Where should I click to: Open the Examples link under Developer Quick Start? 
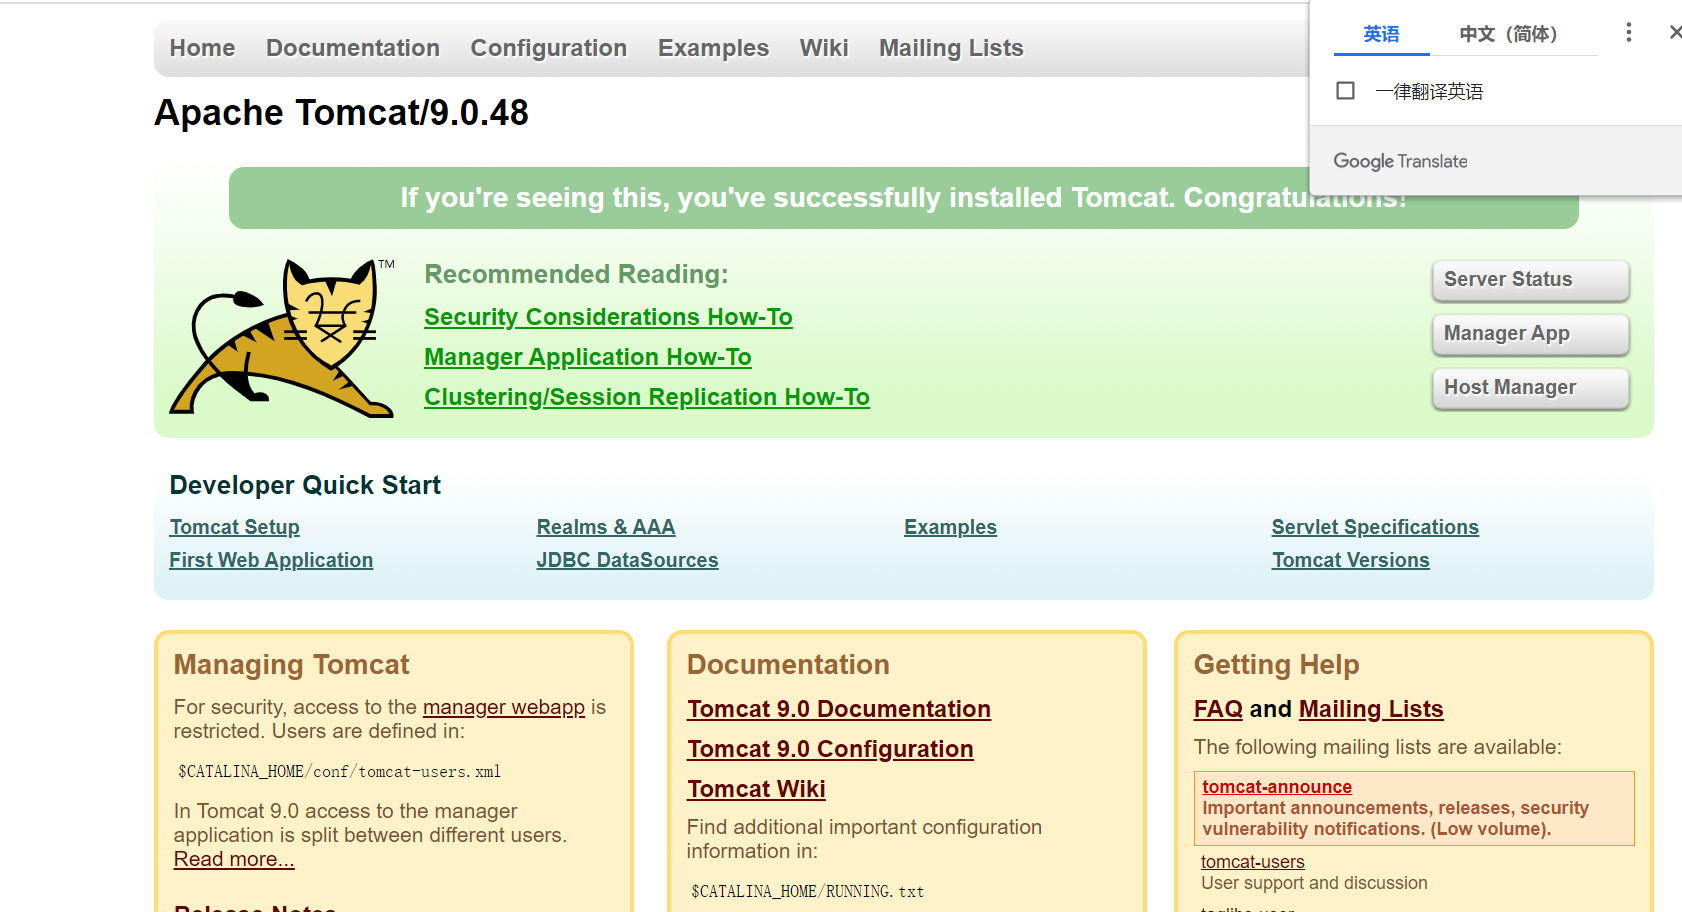(x=950, y=527)
